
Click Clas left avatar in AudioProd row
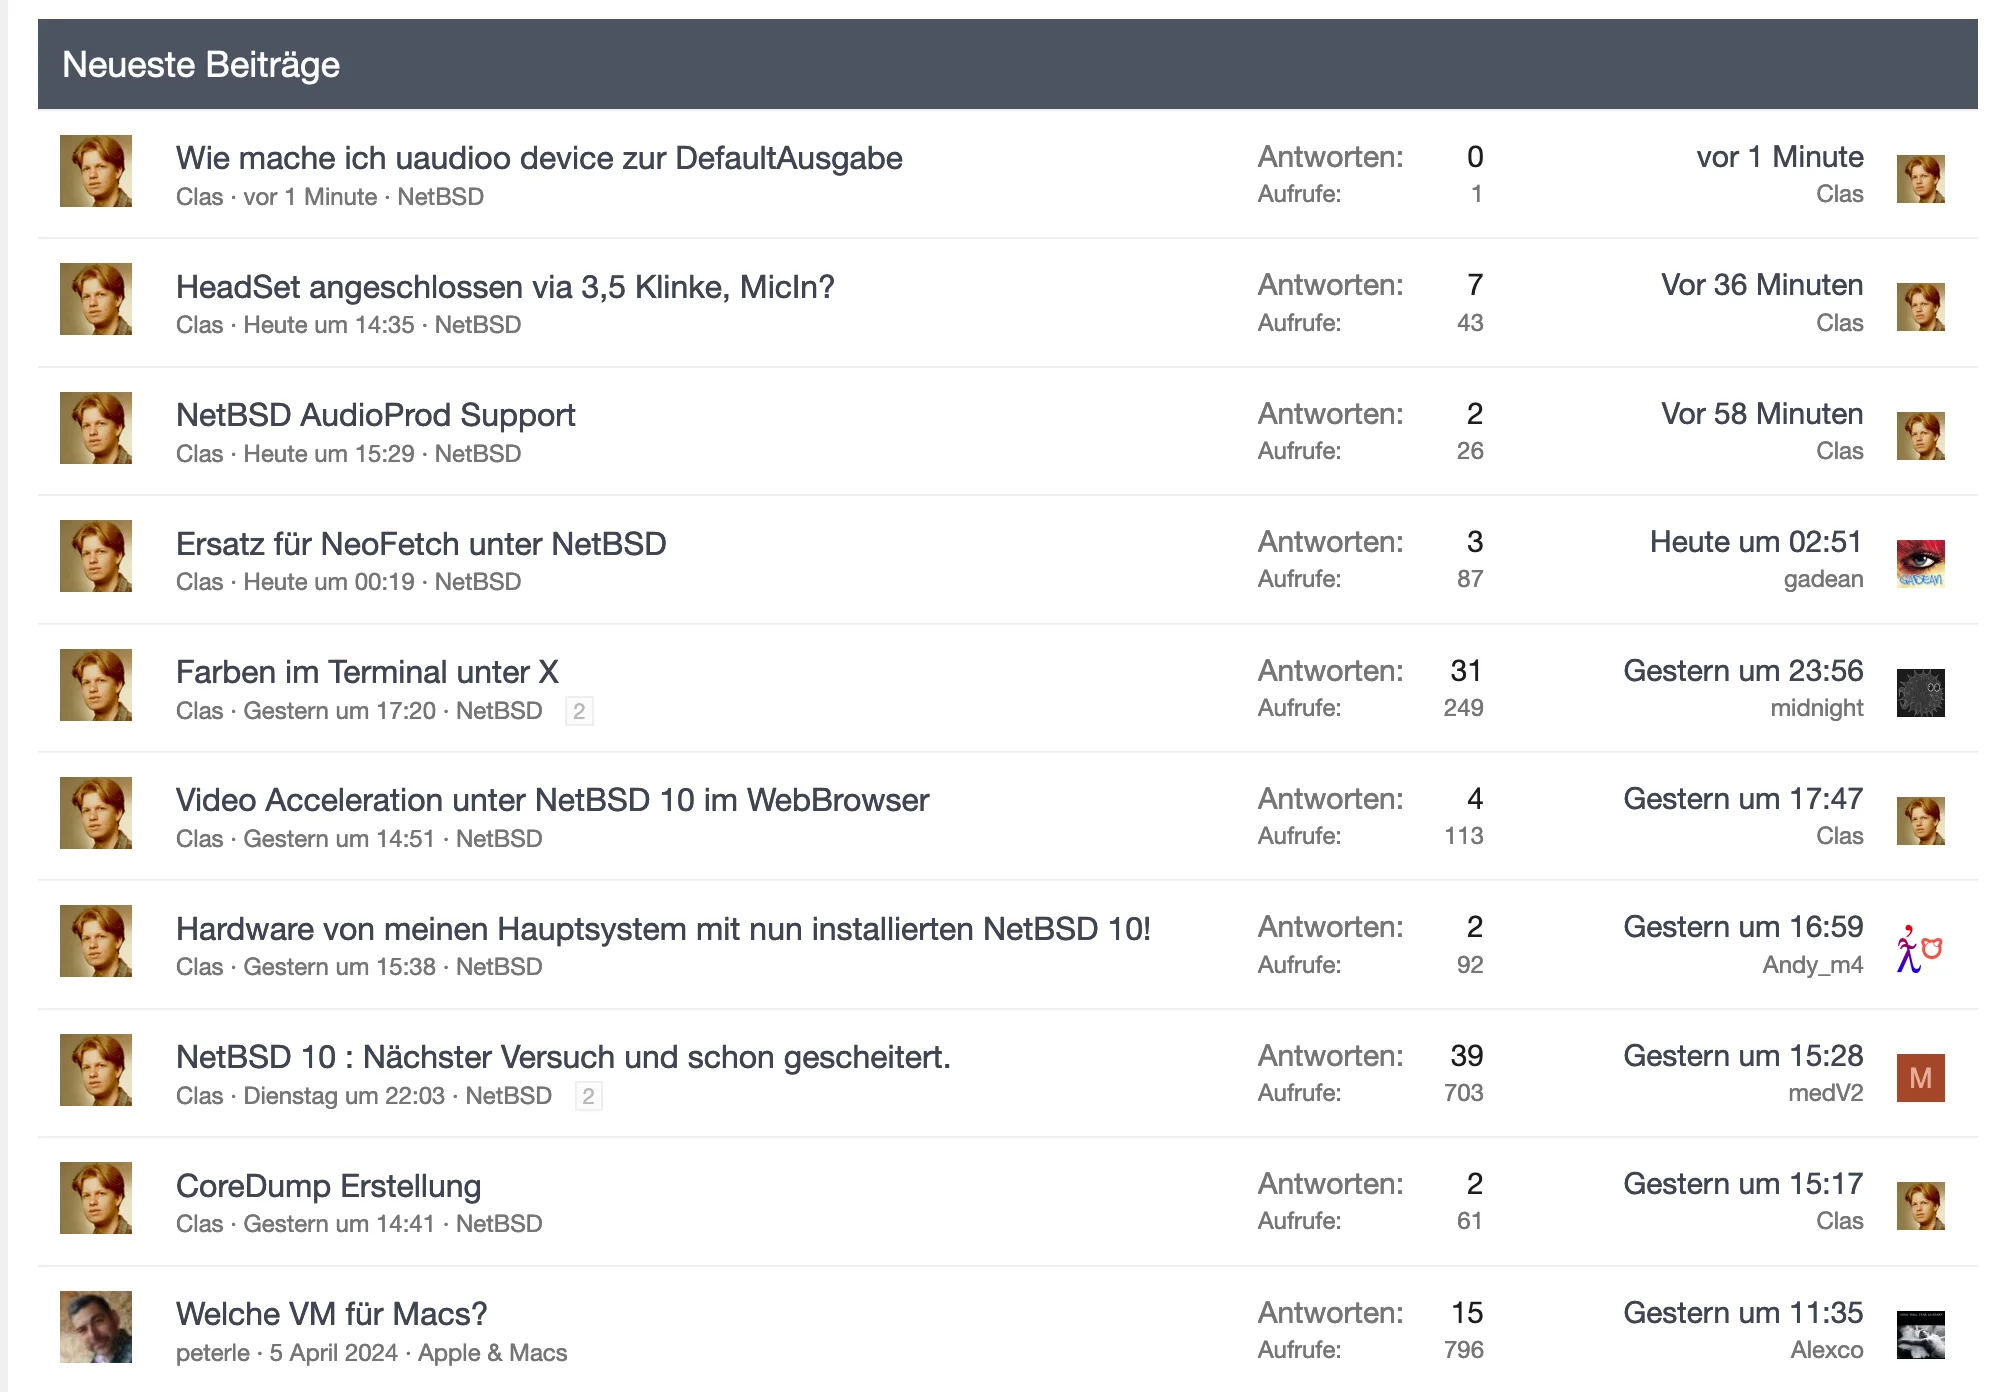96,428
